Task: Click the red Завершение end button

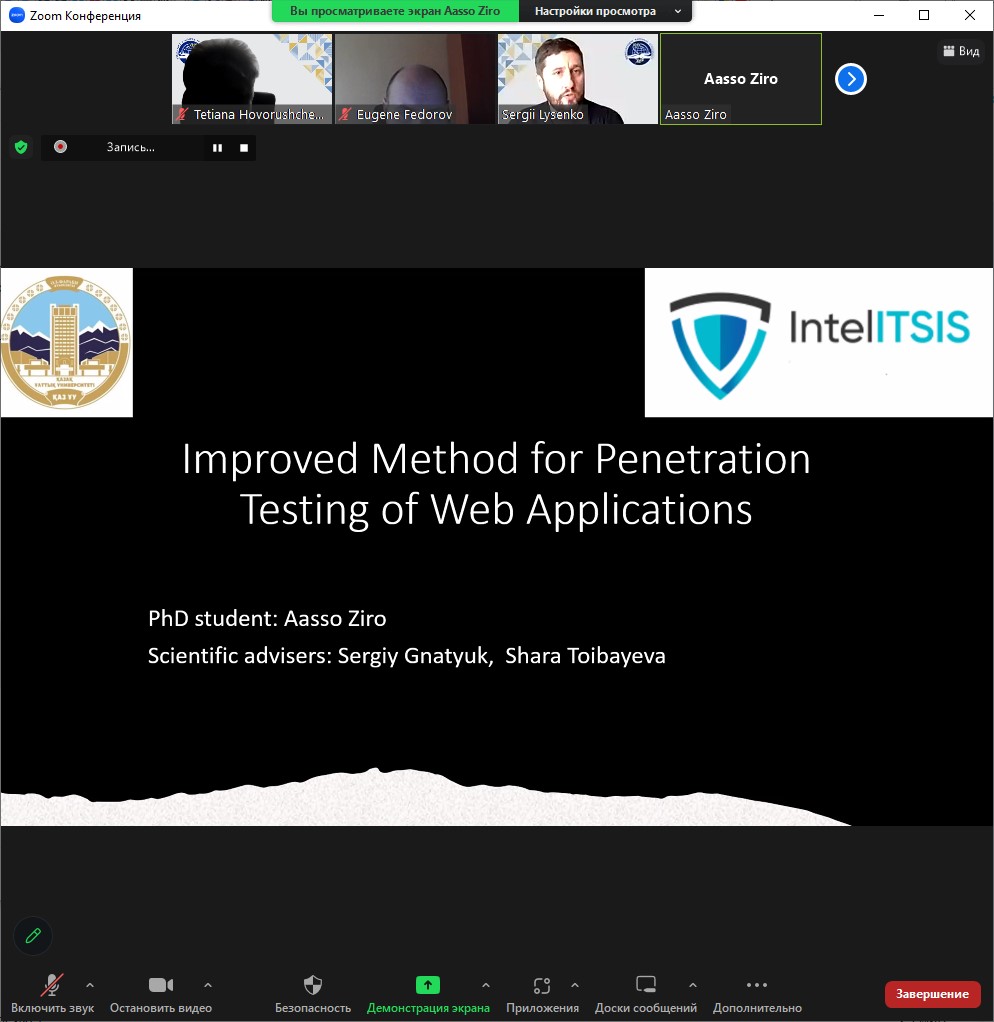Action: (x=932, y=993)
